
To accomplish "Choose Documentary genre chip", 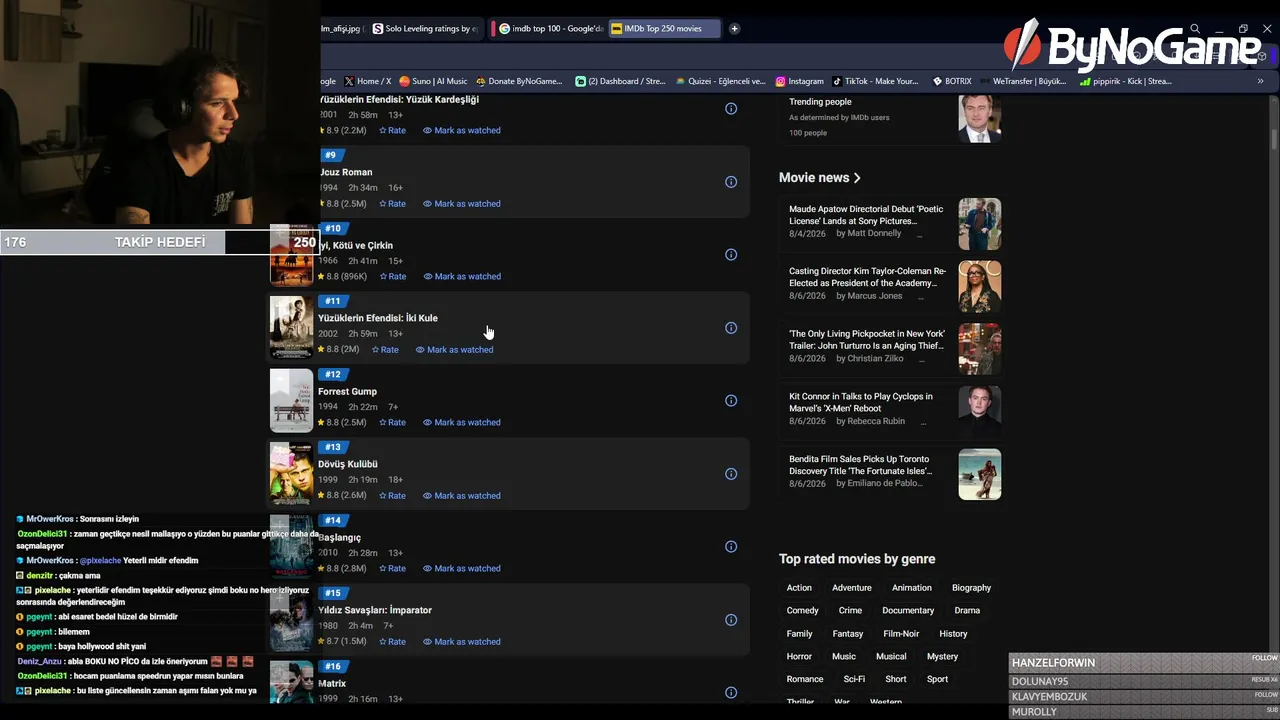I will (908, 611).
